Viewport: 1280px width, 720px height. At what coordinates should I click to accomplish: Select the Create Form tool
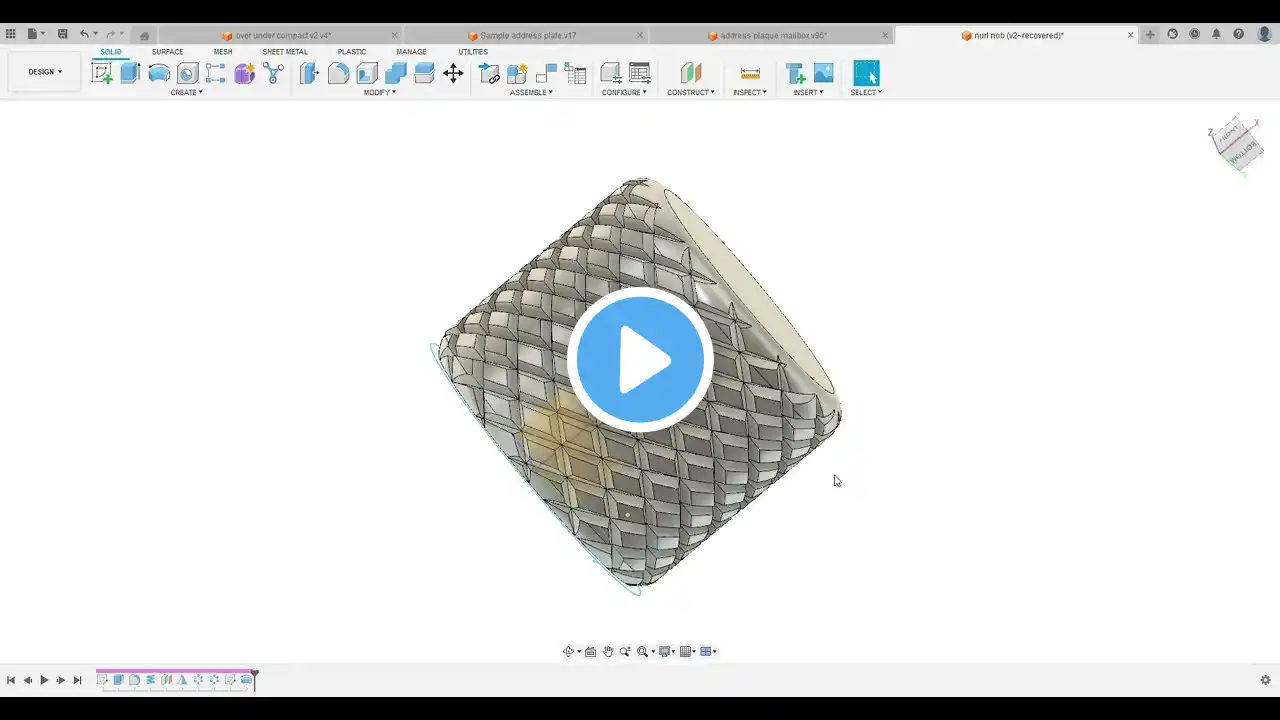(245, 73)
